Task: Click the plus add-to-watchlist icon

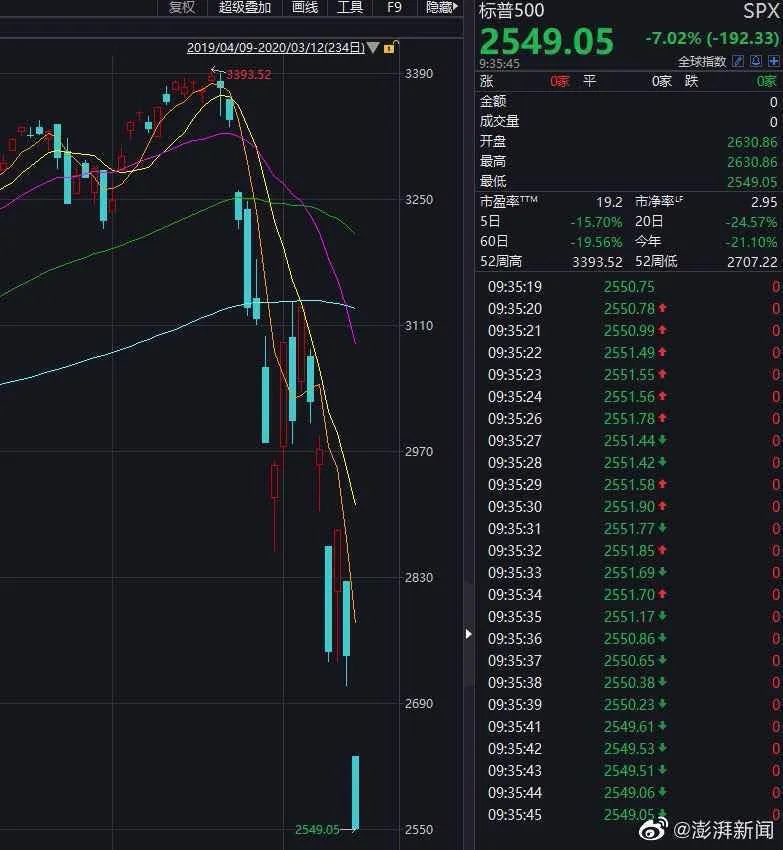Action: (x=773, y=61)
